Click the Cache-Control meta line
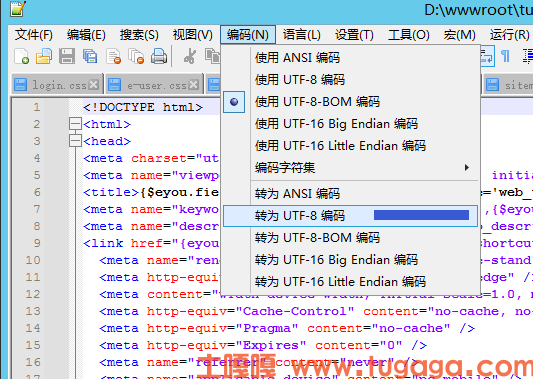Viewport: 533px width, 379px height. [x=316, y=311]
